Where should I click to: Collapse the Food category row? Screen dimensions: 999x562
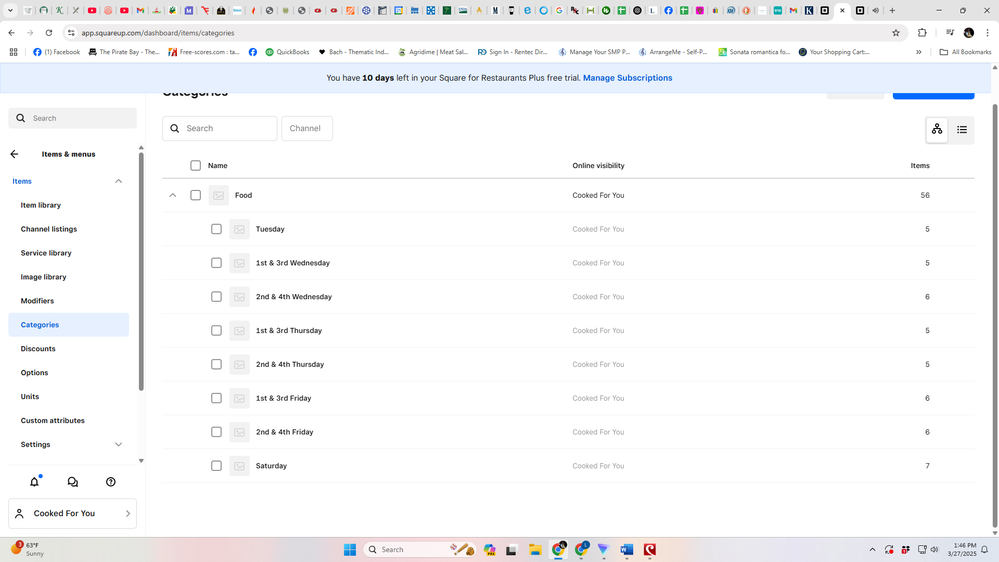172,196
